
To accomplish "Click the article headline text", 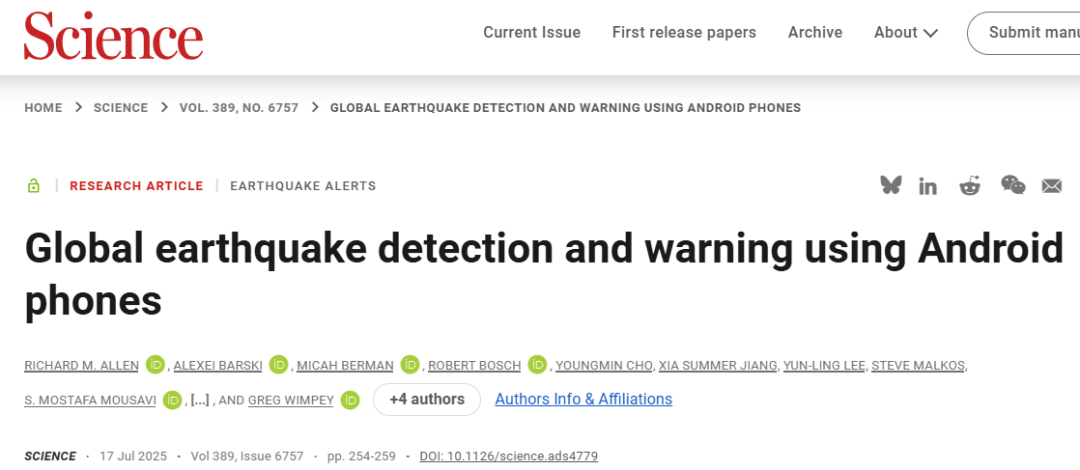I will (544, 274).
